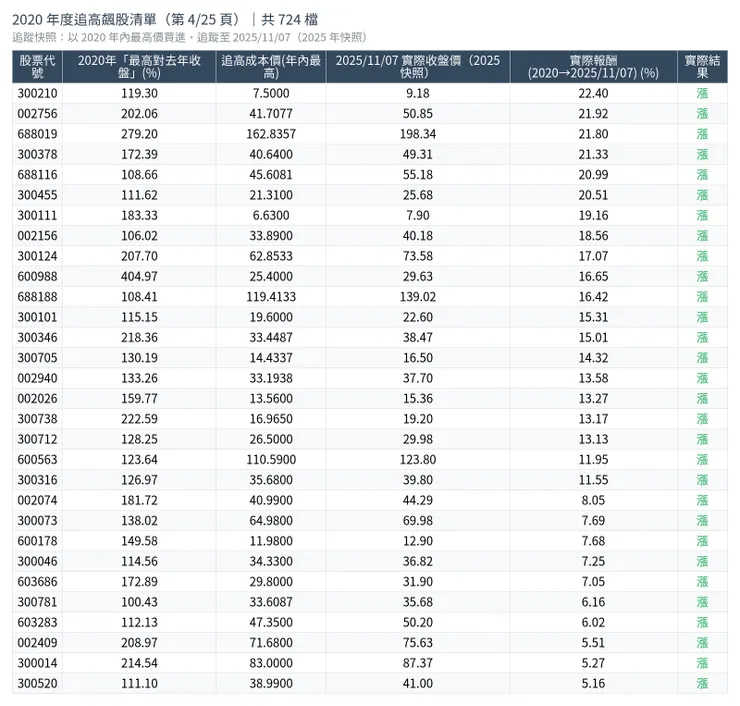The image size is (740, 706).
Task: Click the 22.40 return value
Action: [x=593, y=93]
